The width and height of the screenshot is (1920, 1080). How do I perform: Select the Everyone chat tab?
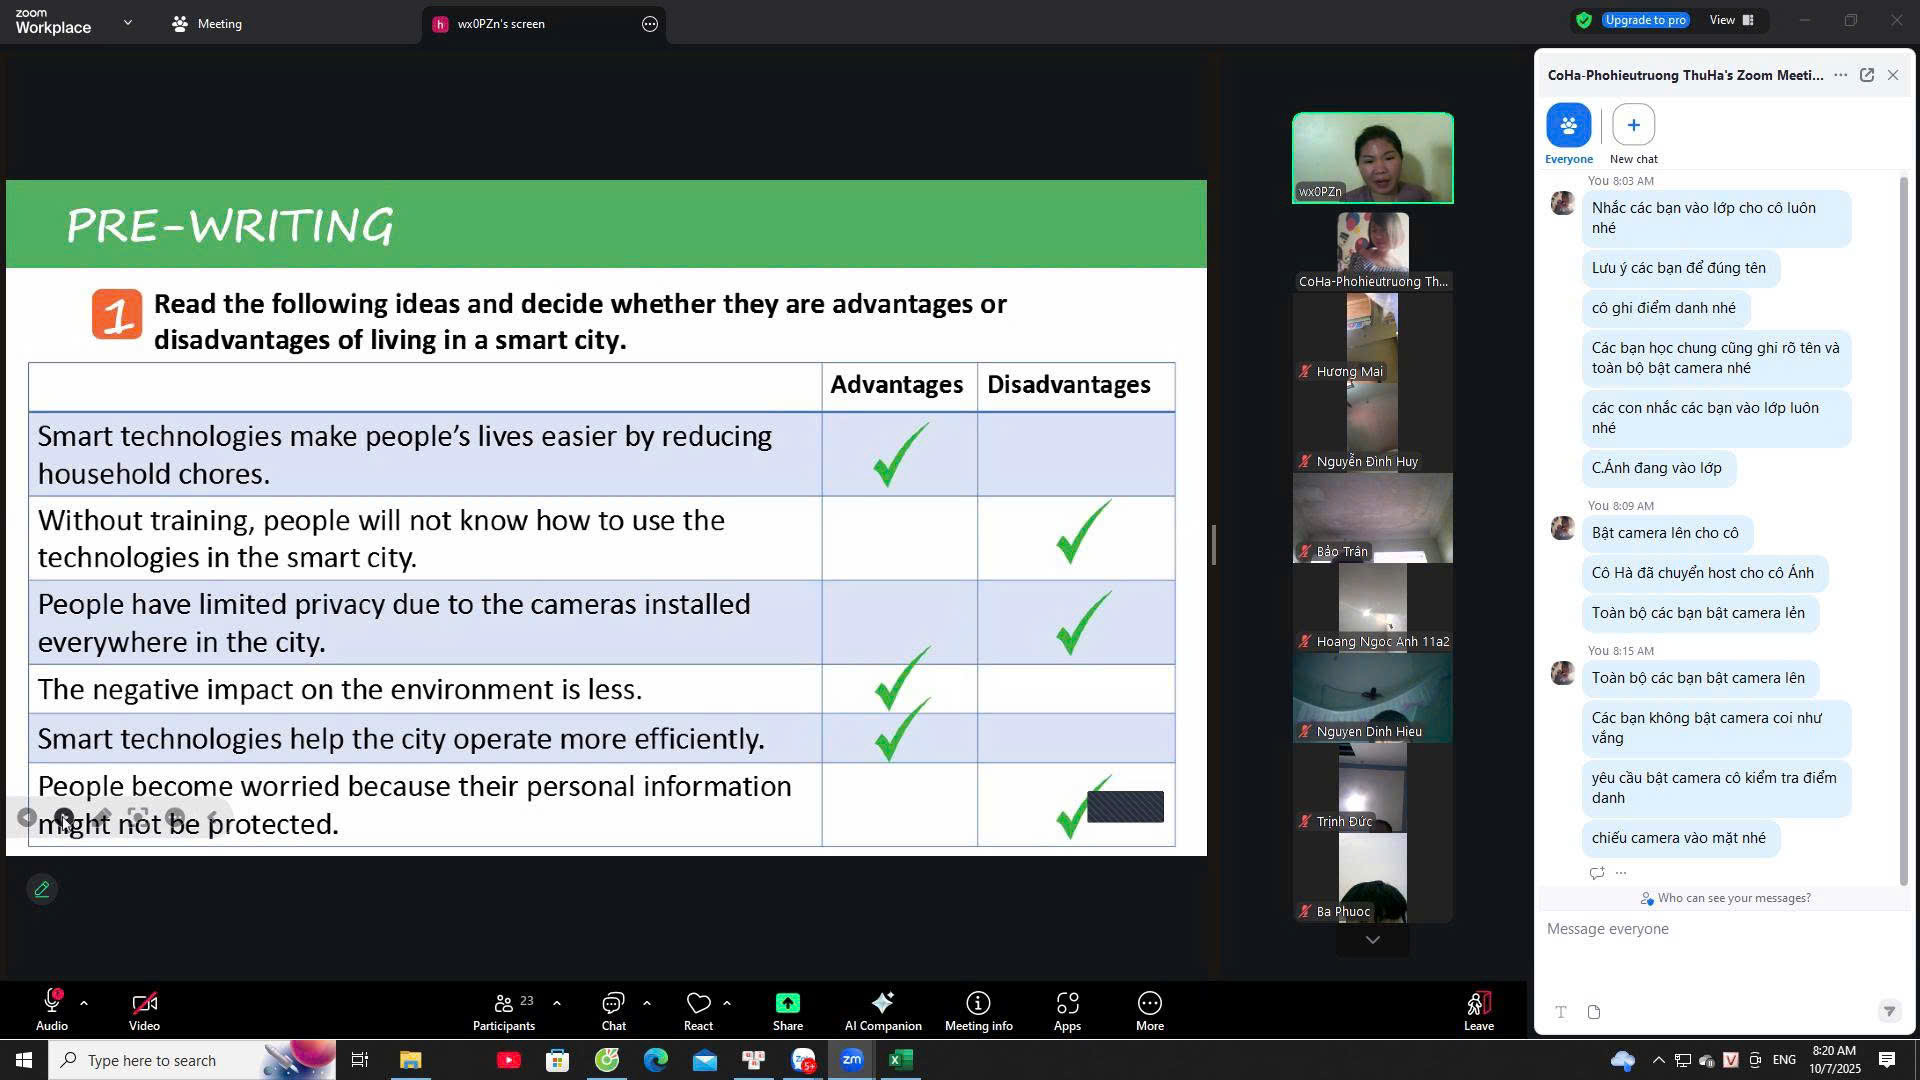click(x=1568, y=126)
